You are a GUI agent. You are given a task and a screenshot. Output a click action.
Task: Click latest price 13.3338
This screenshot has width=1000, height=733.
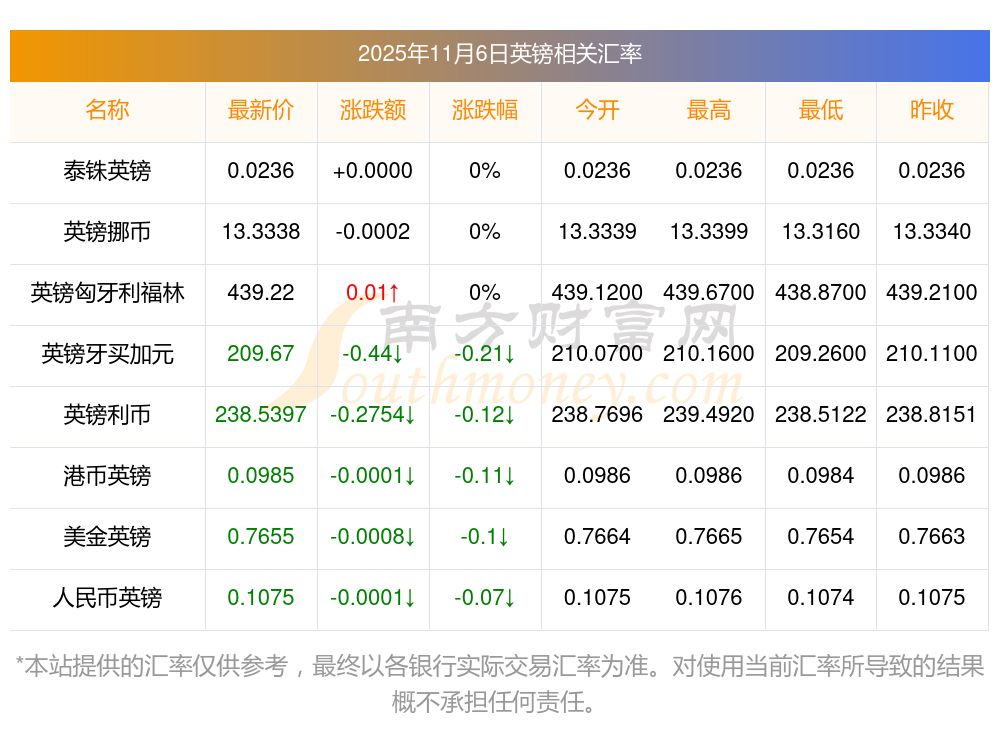tap(261, 232)
